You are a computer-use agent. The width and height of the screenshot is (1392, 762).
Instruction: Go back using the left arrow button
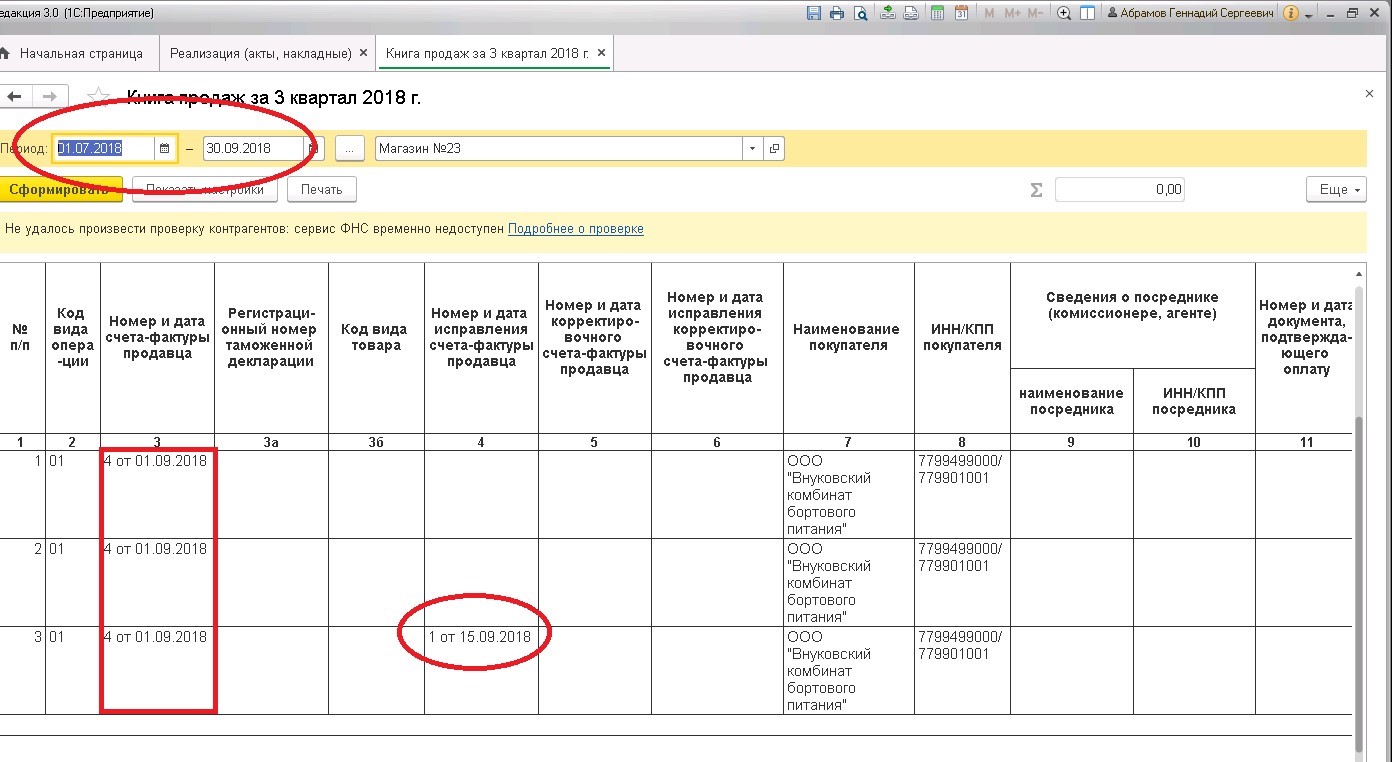(14, 97)
